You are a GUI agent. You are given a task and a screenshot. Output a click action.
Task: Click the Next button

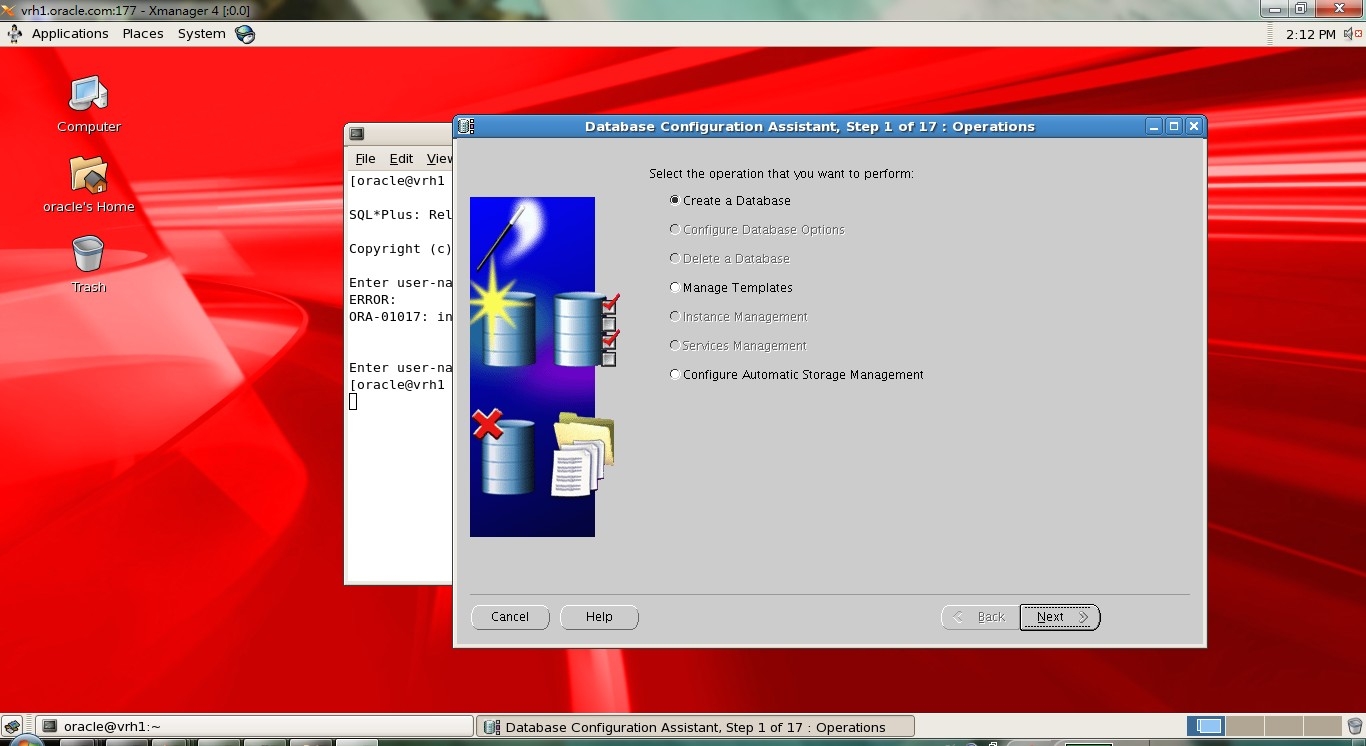(x=1060, y=617)
